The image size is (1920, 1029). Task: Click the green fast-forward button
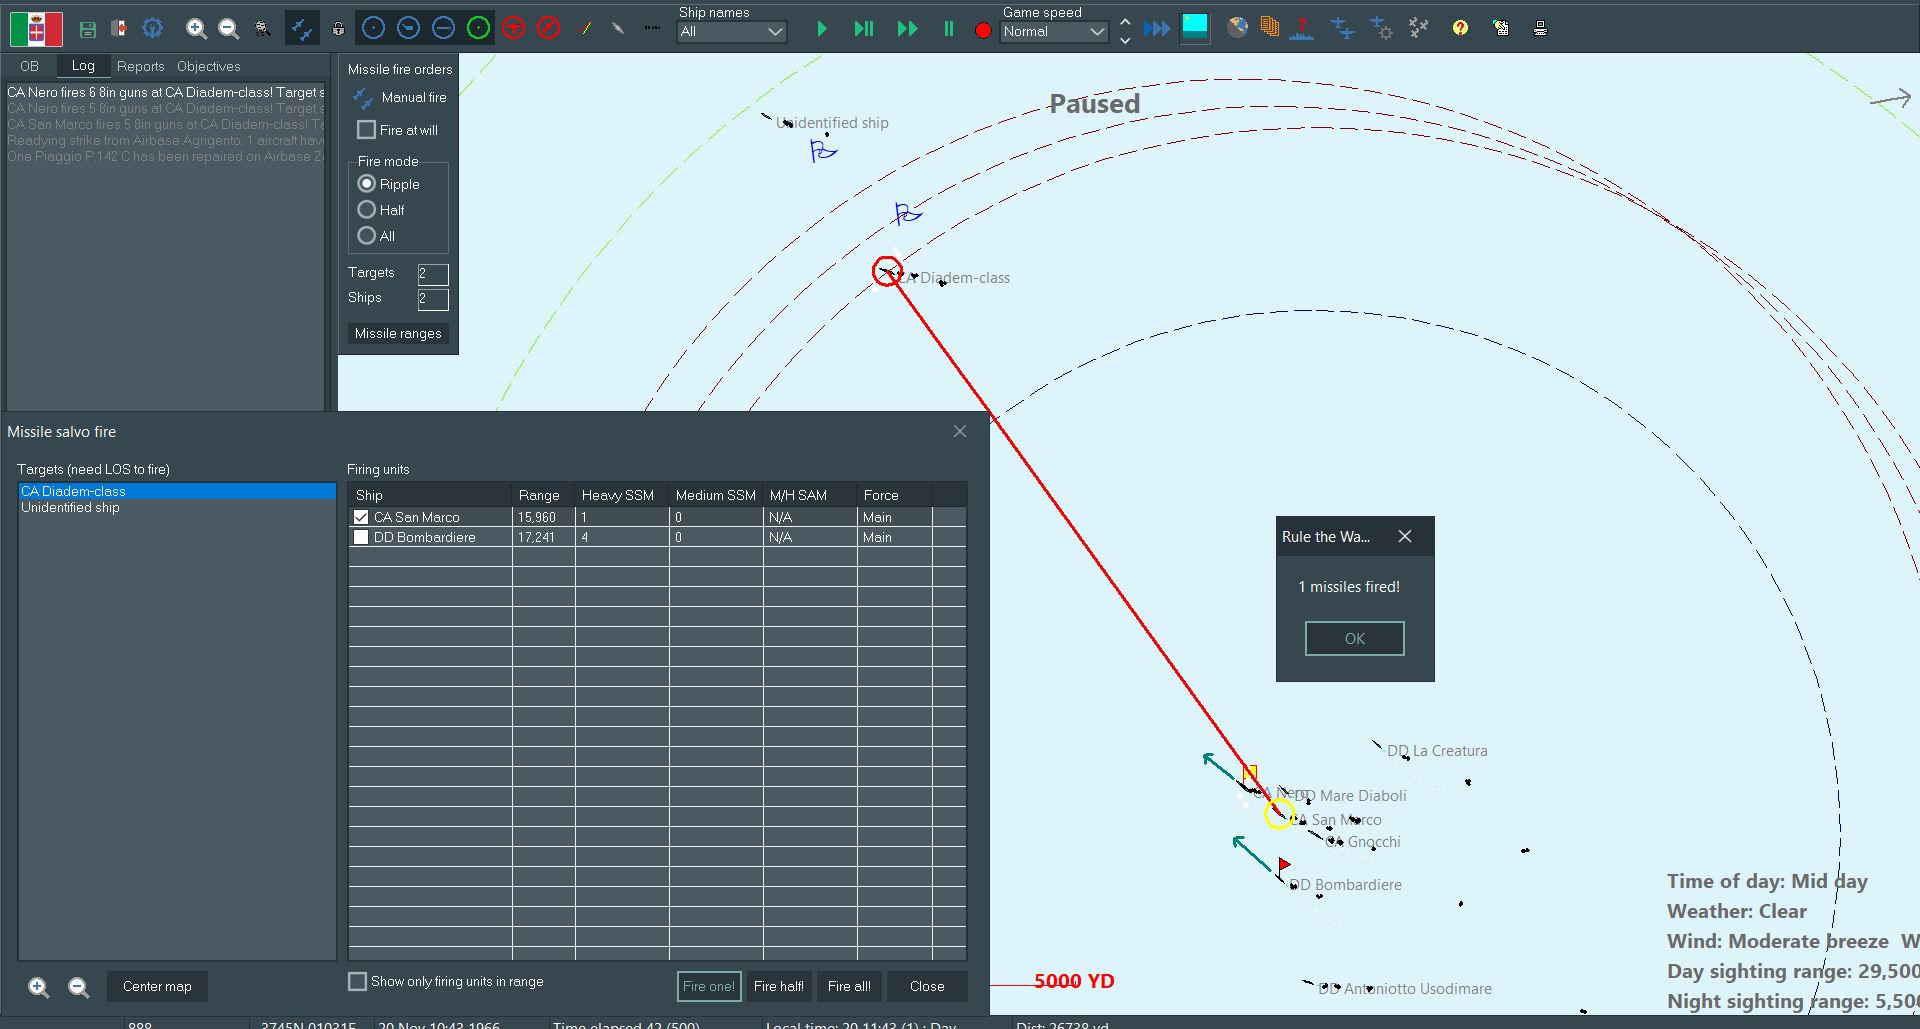(907, 29)
